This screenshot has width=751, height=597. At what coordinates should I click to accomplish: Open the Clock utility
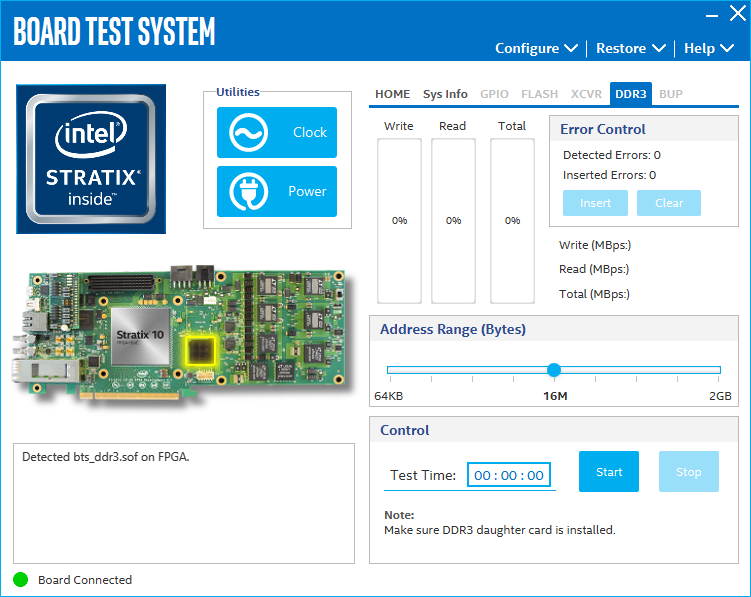coord(277,132)
